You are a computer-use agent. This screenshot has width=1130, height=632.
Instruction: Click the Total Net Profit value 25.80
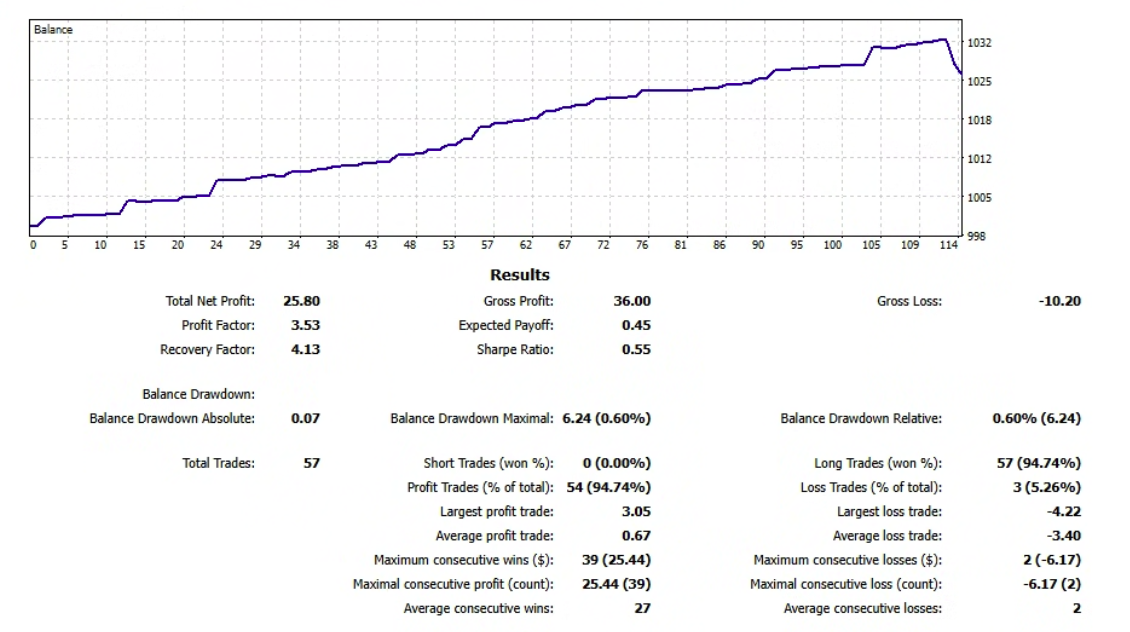point(301,301)
